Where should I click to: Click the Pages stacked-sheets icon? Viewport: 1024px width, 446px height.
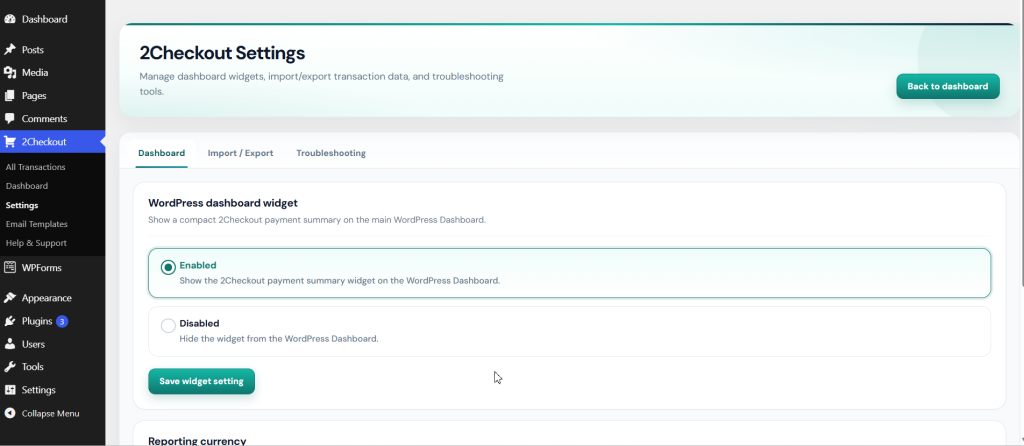[10, 96]
